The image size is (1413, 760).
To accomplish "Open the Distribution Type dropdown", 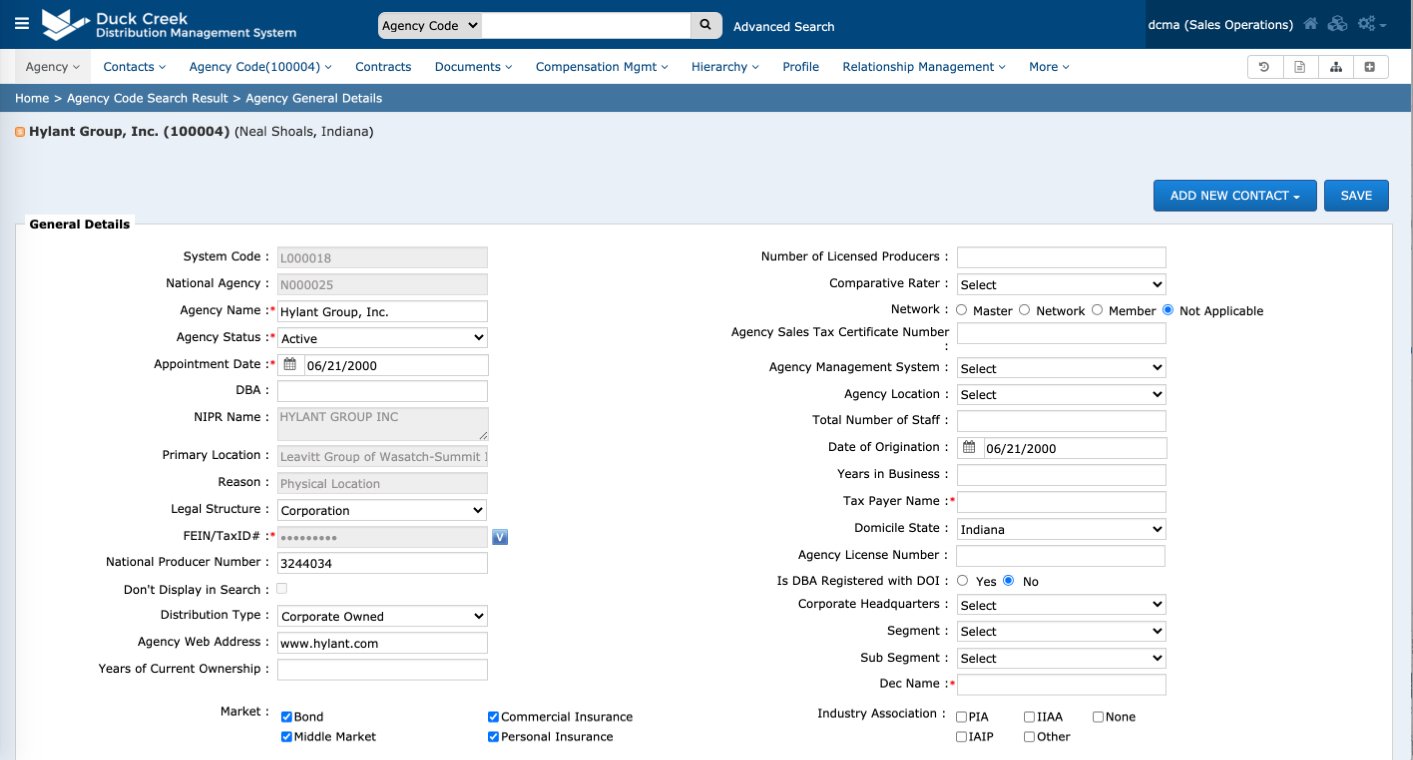I will coord(382,616).
